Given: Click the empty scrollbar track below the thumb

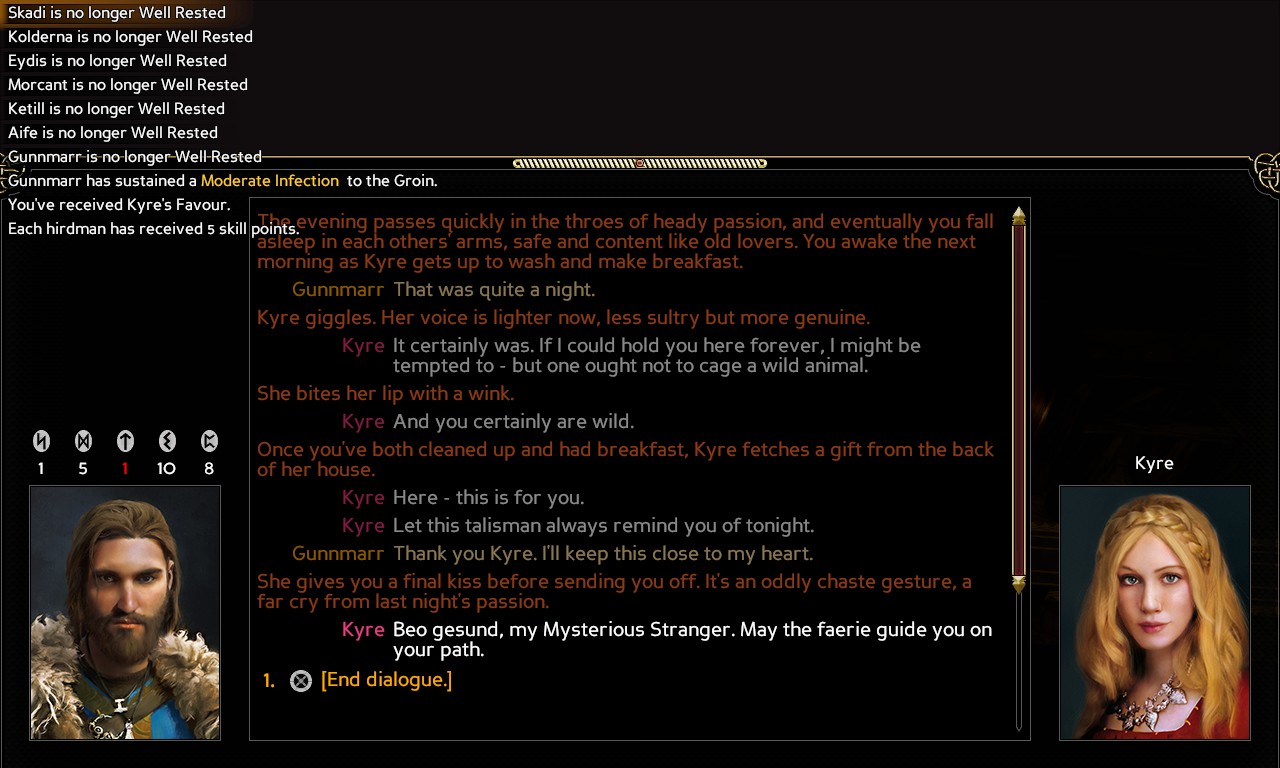Looking at the screenshot, I should coord(1019,662).
